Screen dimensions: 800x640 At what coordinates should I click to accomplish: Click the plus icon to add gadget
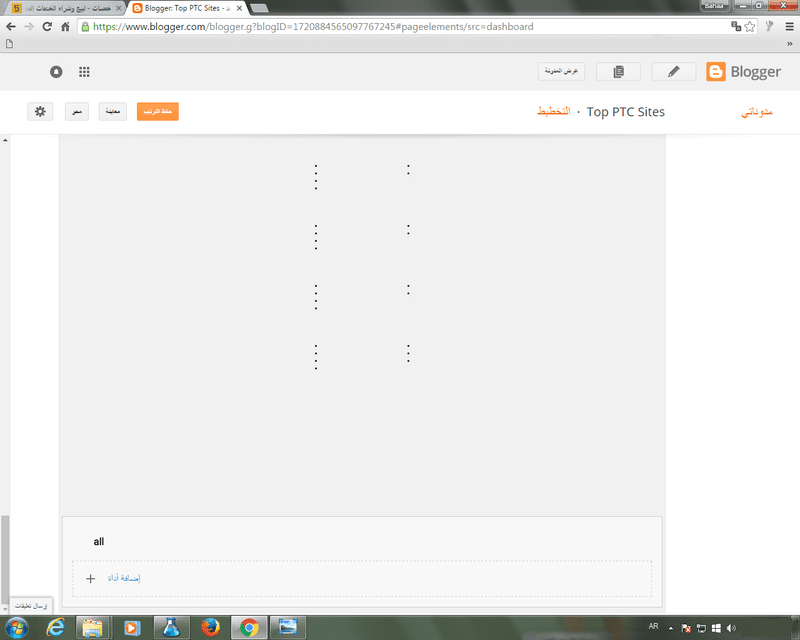point(90,578)
